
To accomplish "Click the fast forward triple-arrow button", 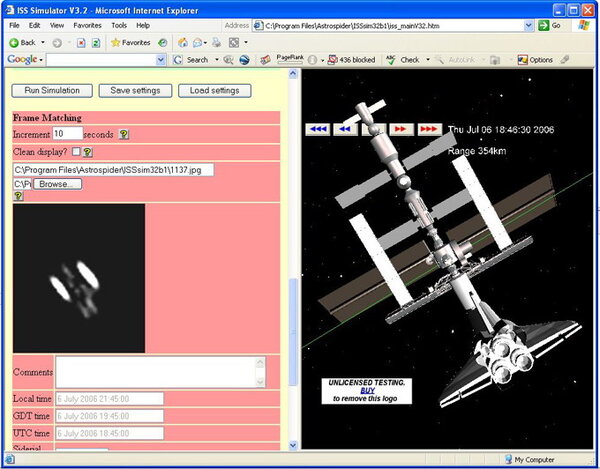I will (429, 129).
